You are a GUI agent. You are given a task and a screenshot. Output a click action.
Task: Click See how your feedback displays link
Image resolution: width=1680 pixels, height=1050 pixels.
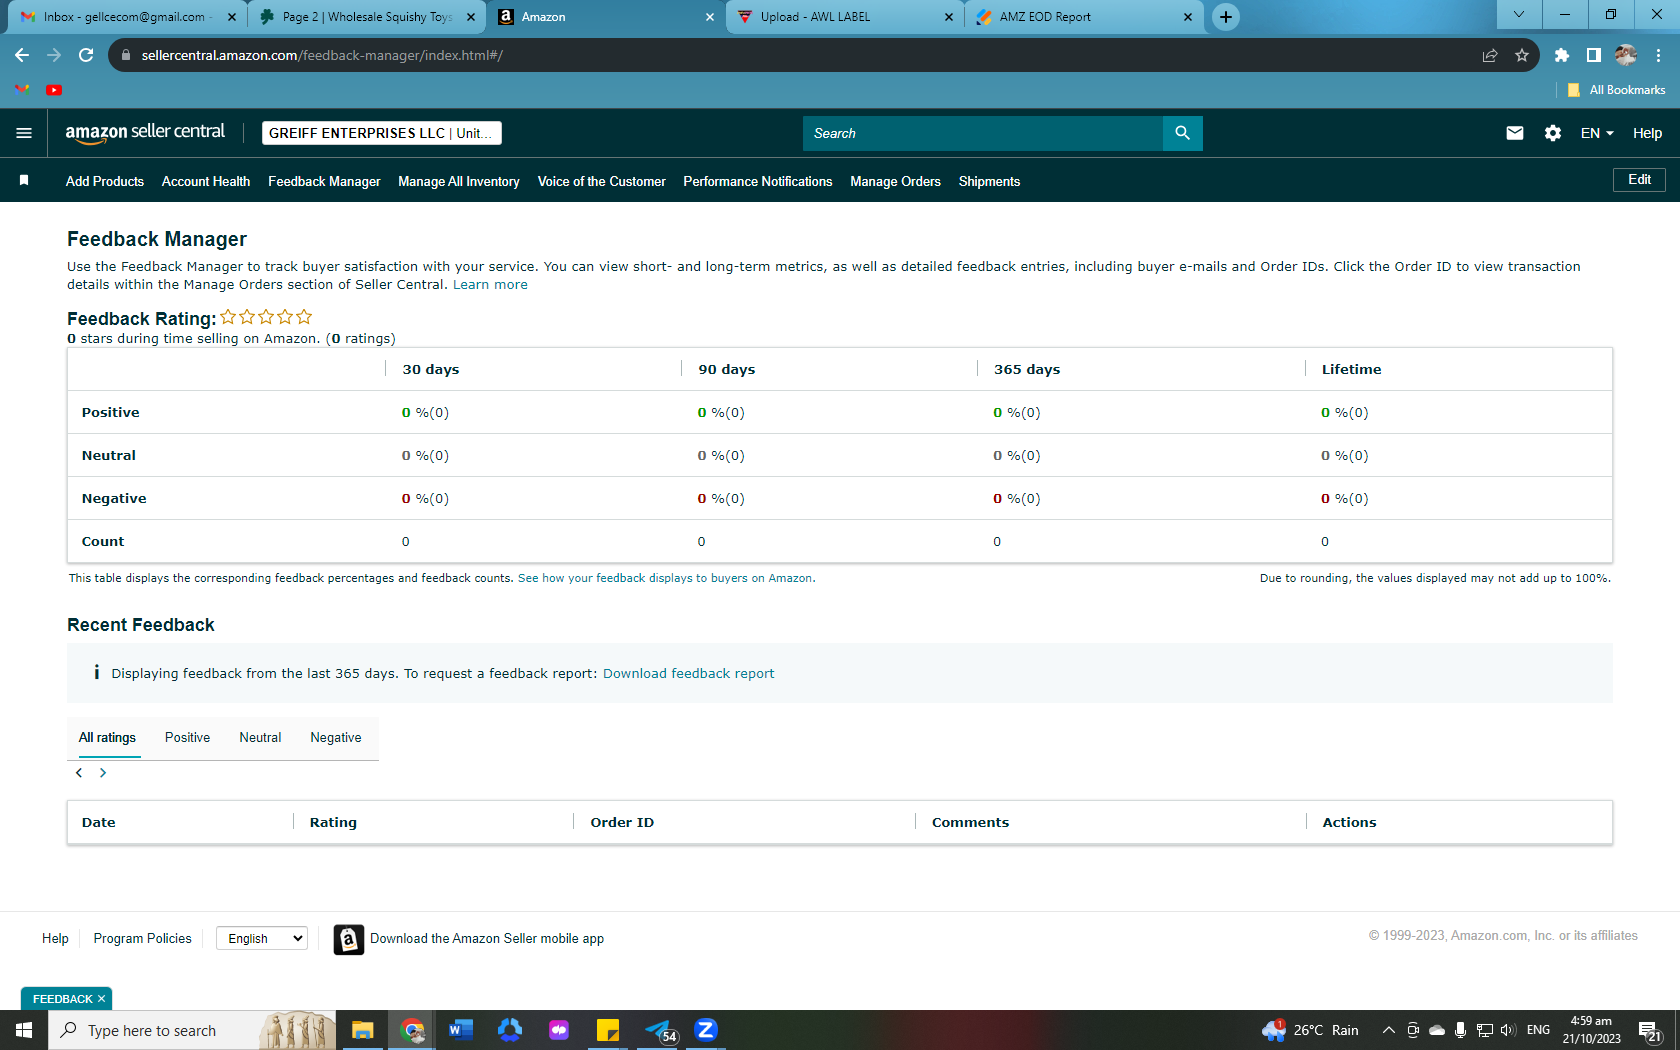point(665,578)
